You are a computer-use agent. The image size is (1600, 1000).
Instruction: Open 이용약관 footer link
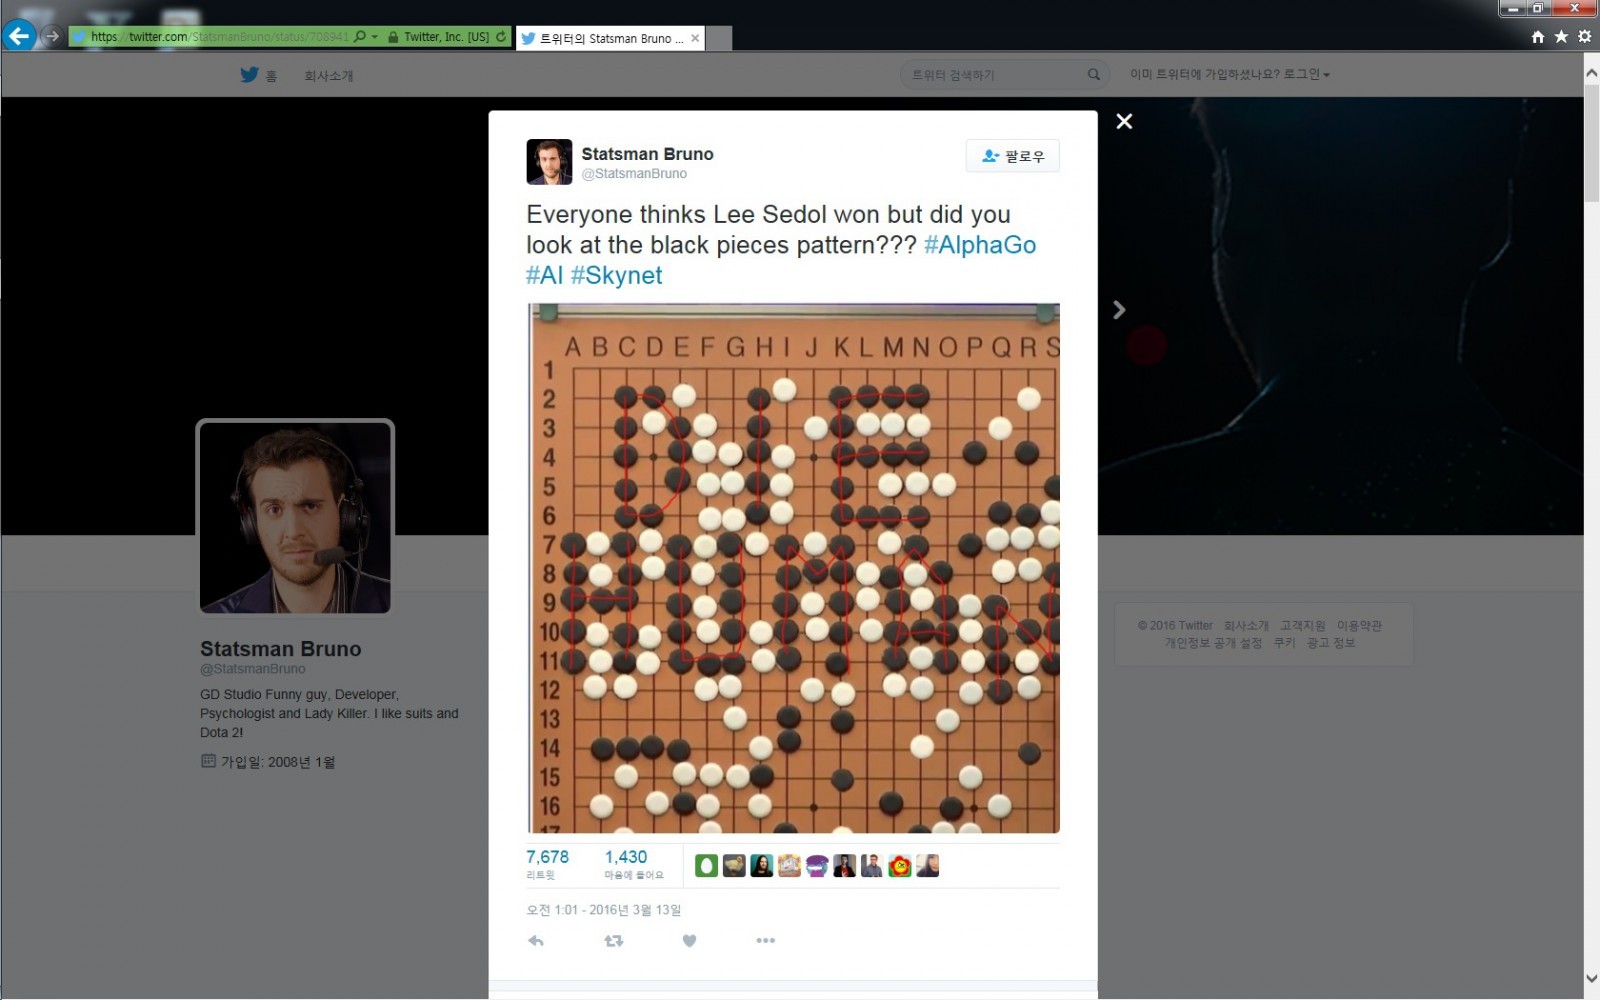point(1359,626)
